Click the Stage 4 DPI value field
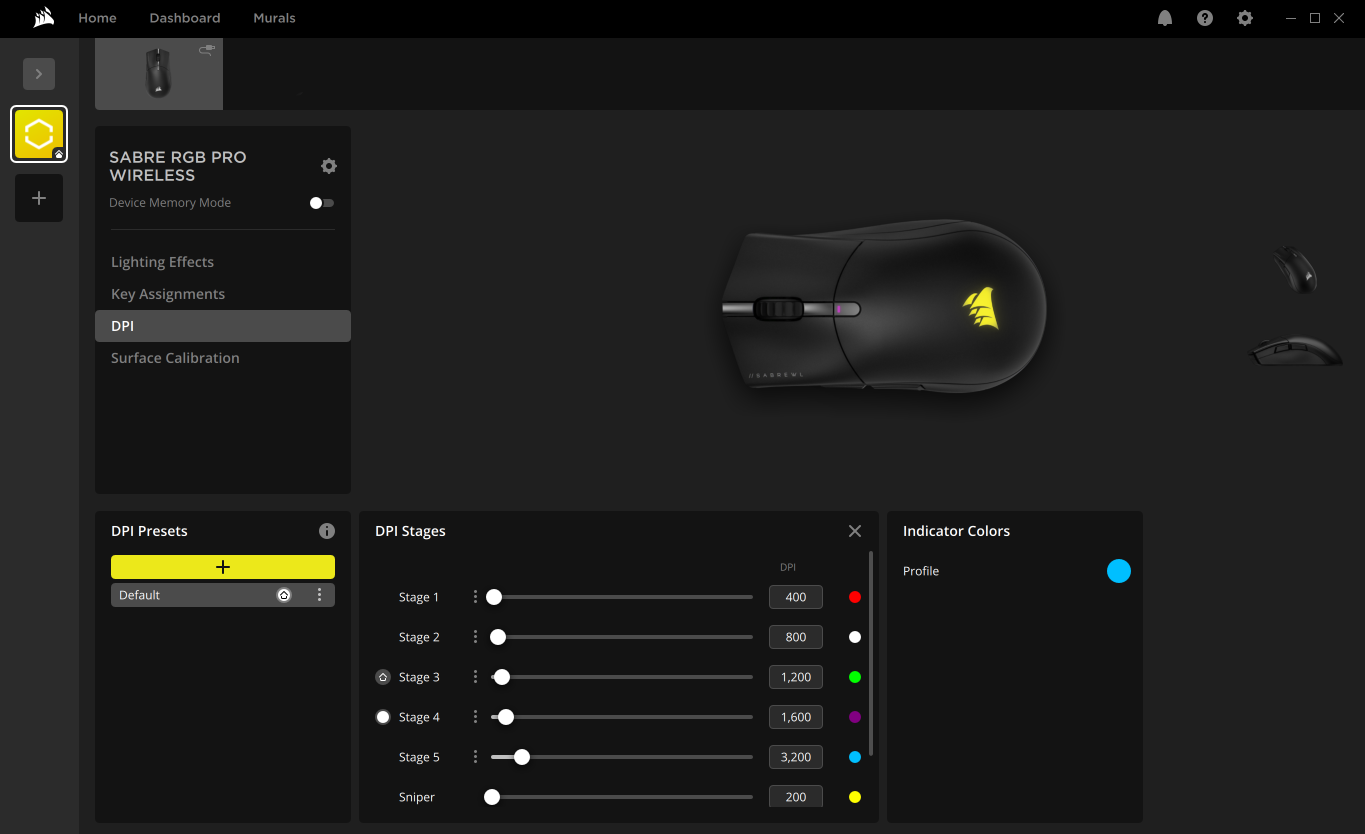 (x=795, y=717)
